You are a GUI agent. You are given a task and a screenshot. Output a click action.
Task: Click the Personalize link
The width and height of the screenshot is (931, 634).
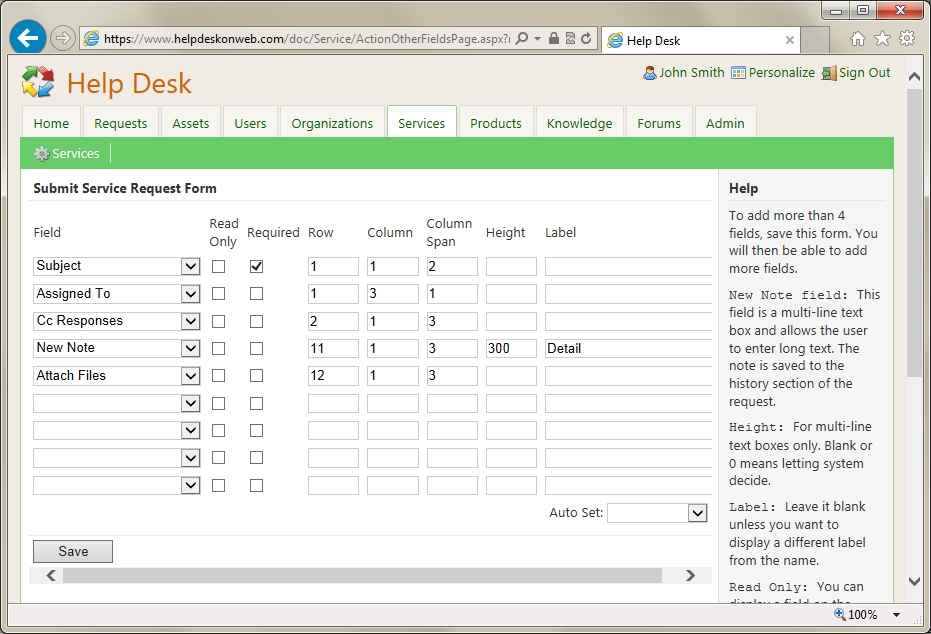pos(781,72)
